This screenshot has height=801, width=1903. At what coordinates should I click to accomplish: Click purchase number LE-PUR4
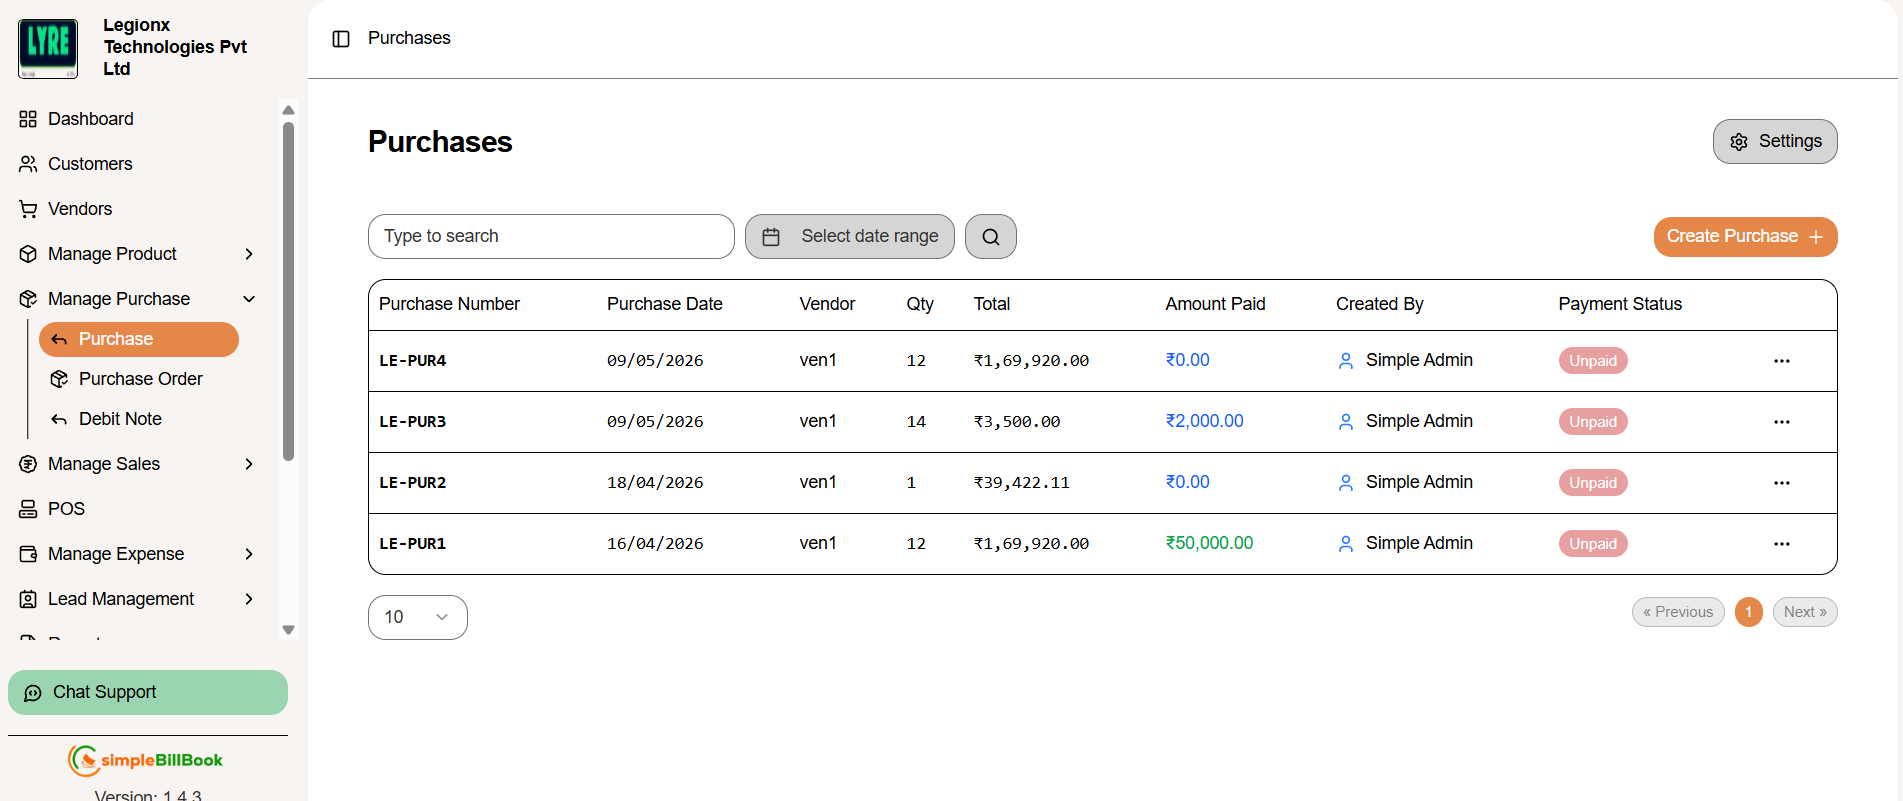click(413, 361)
